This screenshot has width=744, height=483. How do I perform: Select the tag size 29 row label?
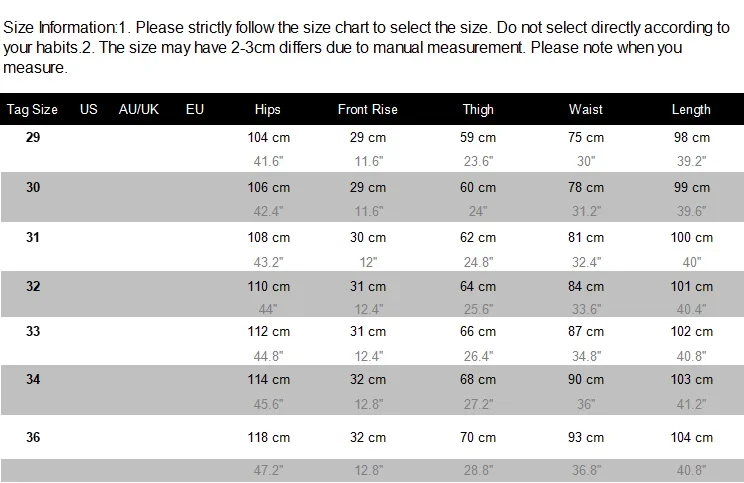33,136
